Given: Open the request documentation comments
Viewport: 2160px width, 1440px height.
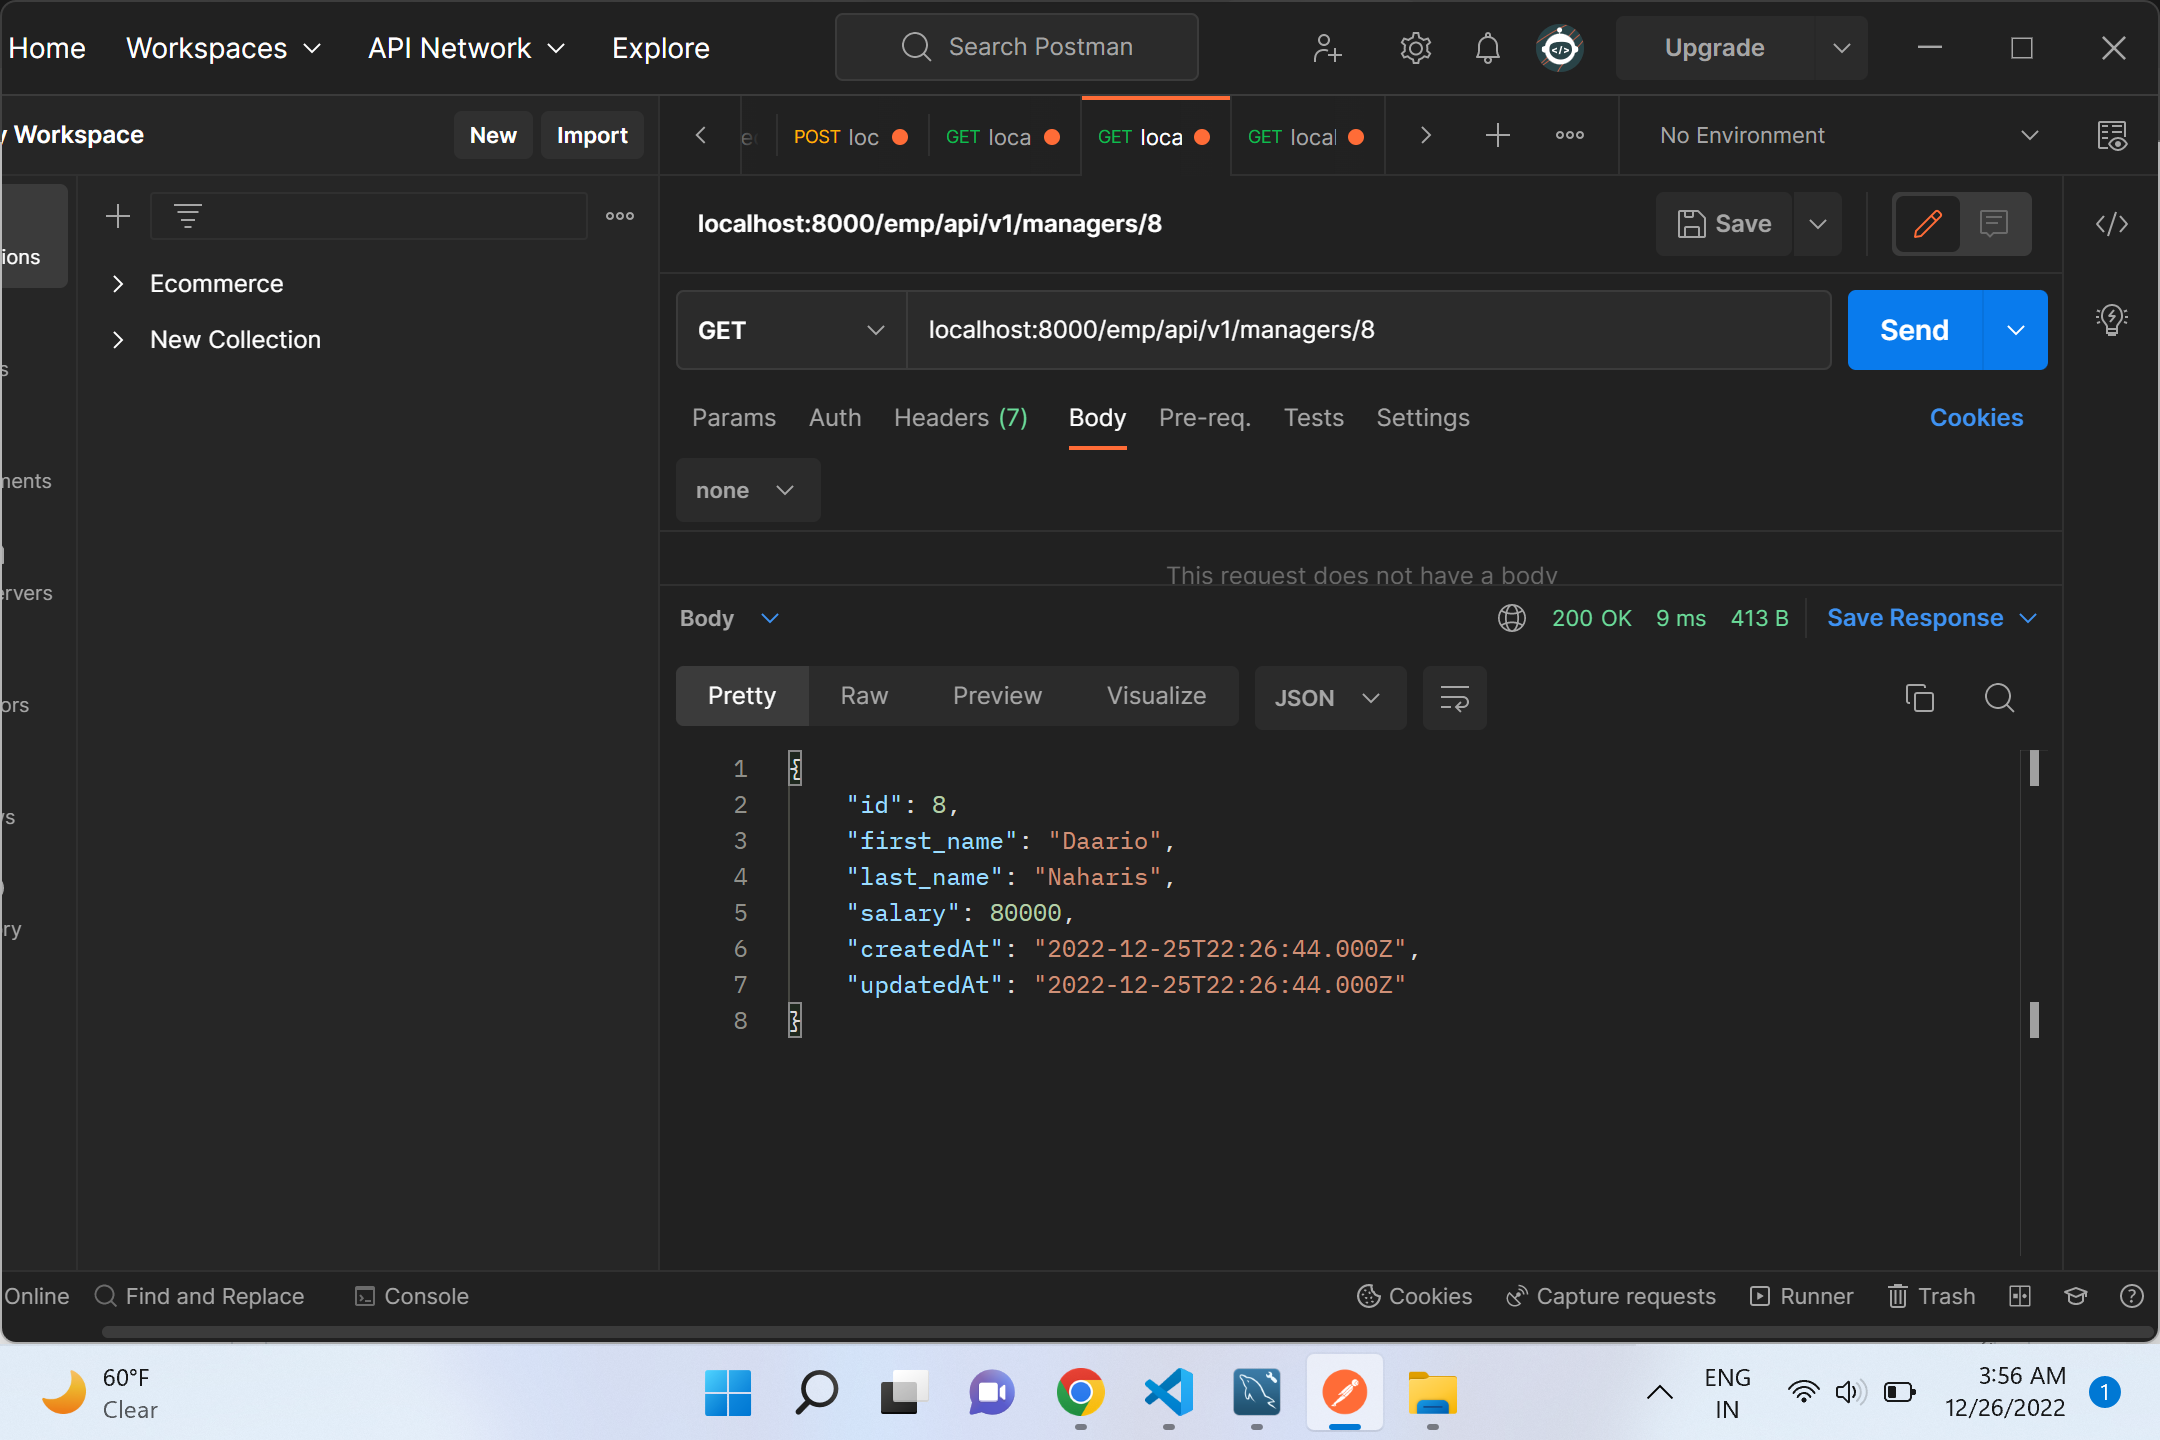Looking at the screenshot, I should pos(1994,224).
